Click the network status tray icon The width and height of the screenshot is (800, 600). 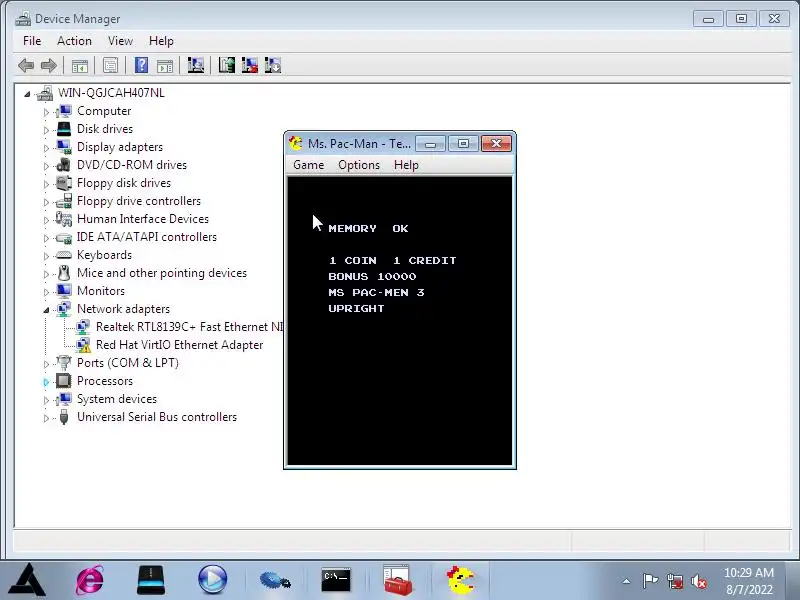click(675, 581)
